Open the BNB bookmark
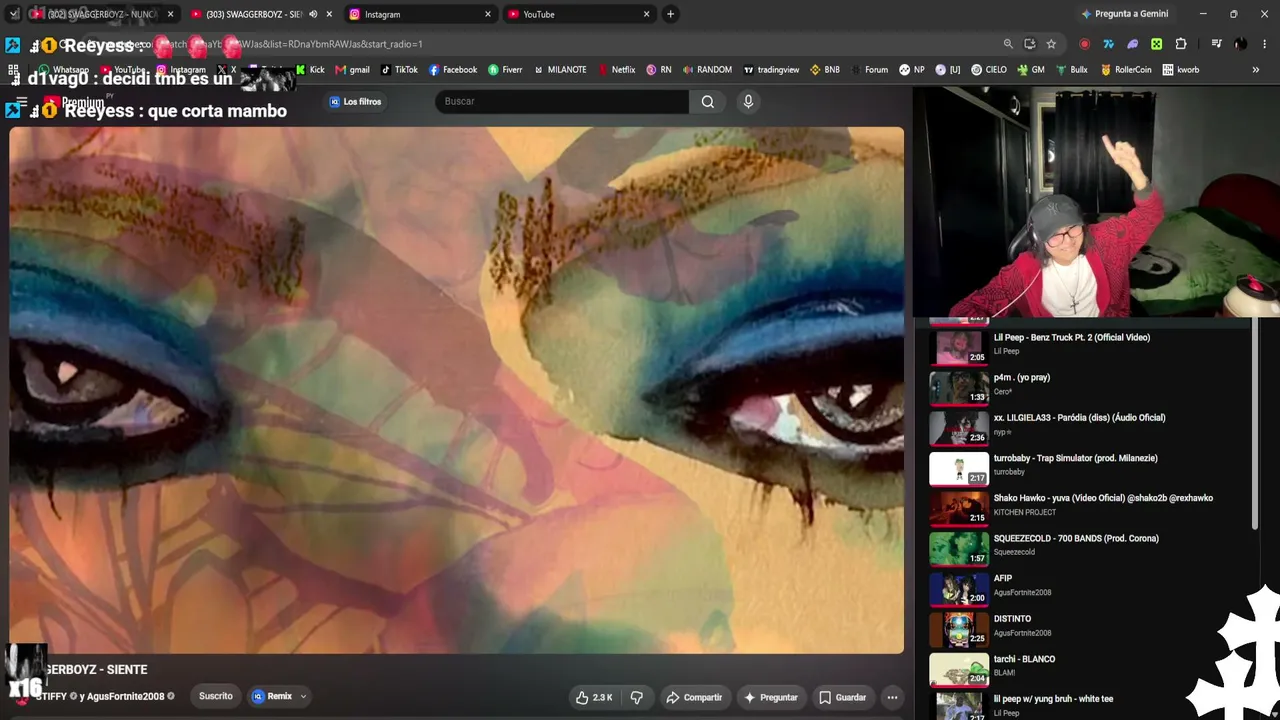 pos(825,70)
